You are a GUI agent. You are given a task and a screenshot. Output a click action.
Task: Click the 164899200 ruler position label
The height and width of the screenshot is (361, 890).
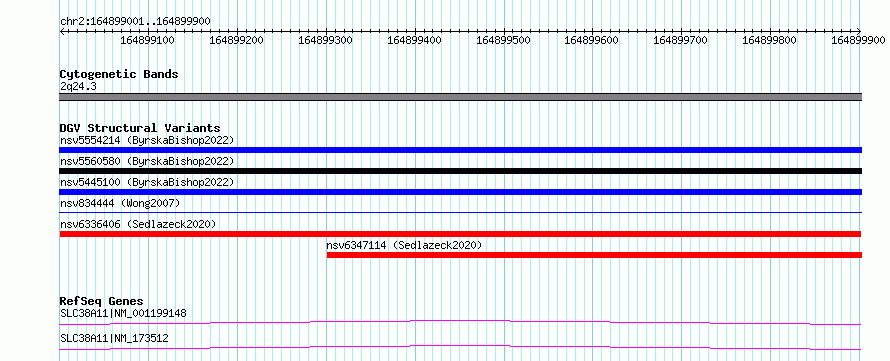[x=237, y=40]
